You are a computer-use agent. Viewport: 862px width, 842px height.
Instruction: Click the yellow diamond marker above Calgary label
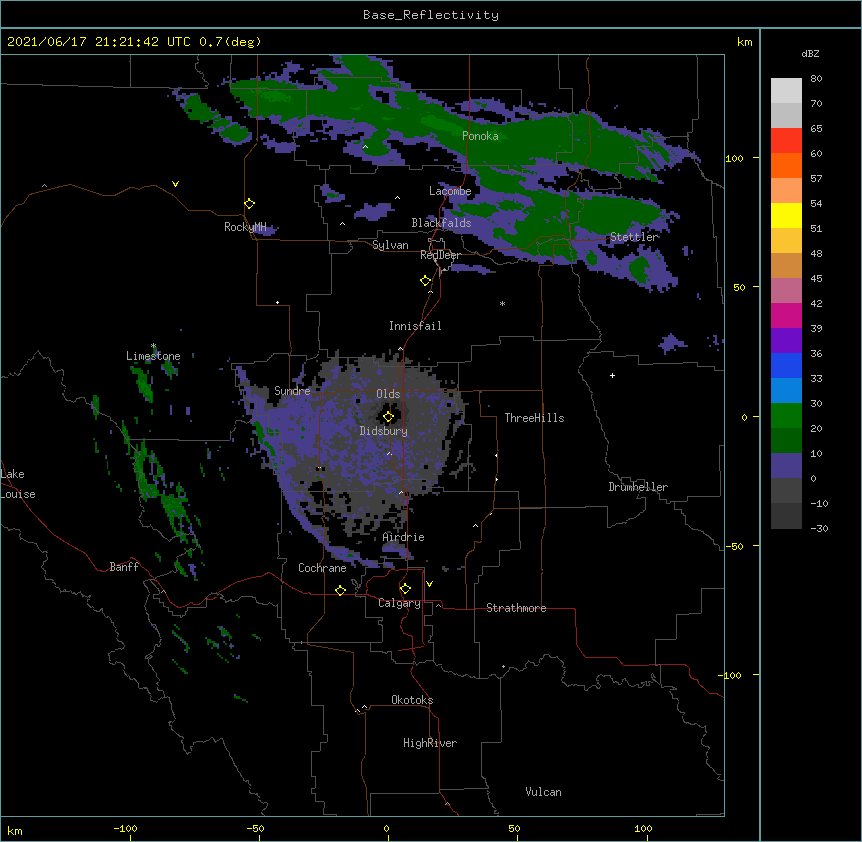405,589
